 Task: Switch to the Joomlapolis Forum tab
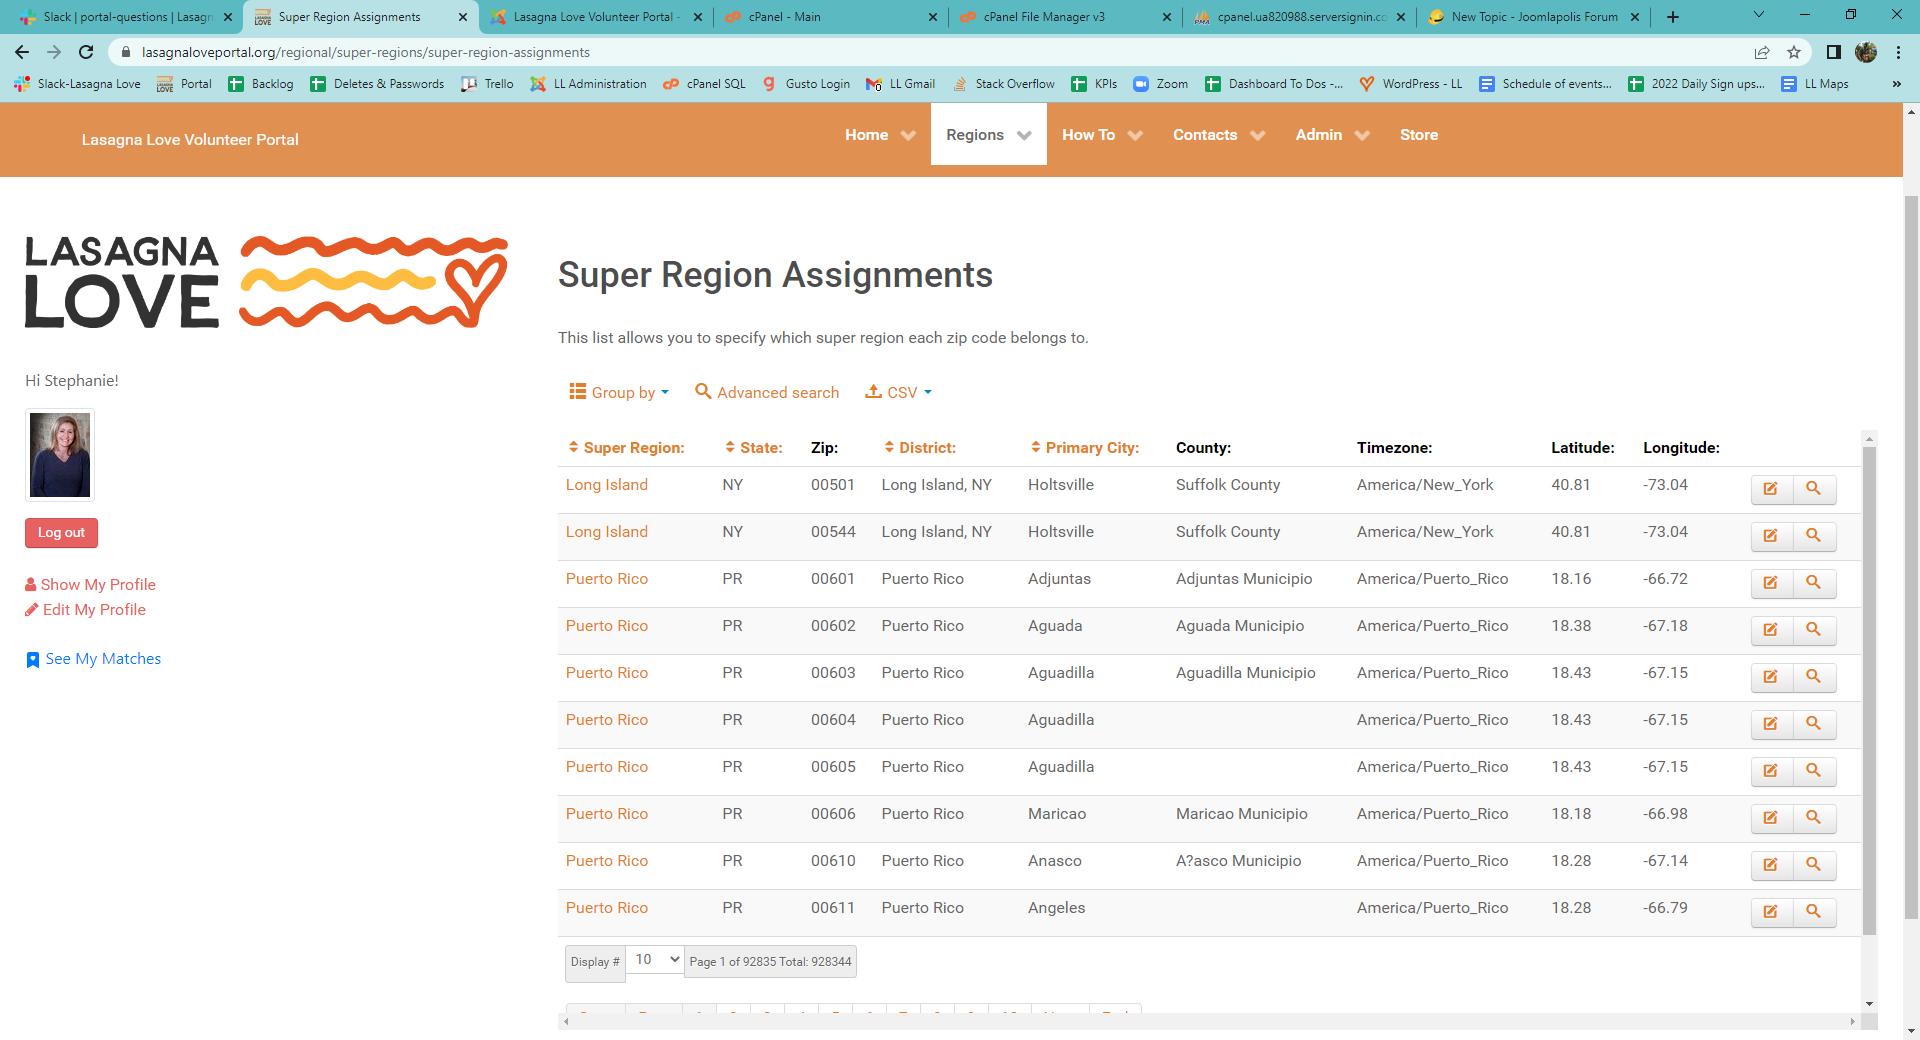click(x=1534, y=17)
